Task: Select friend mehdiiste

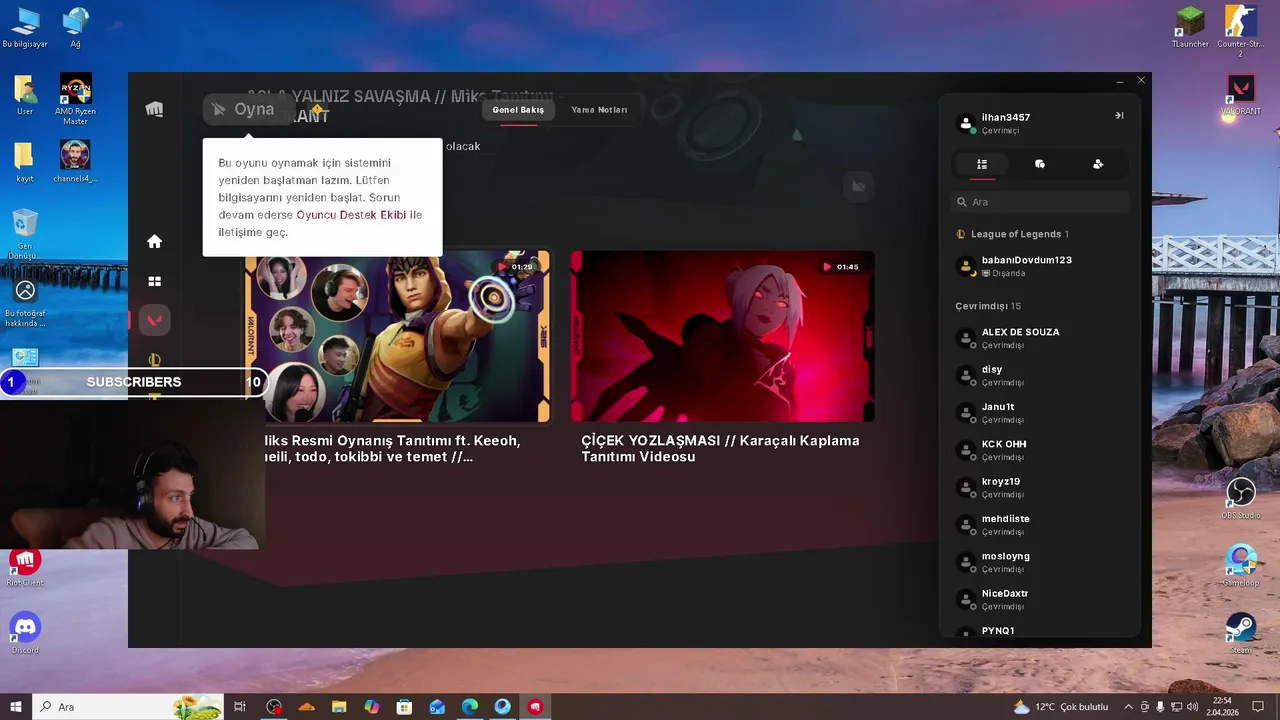Action: [1040, 525]
